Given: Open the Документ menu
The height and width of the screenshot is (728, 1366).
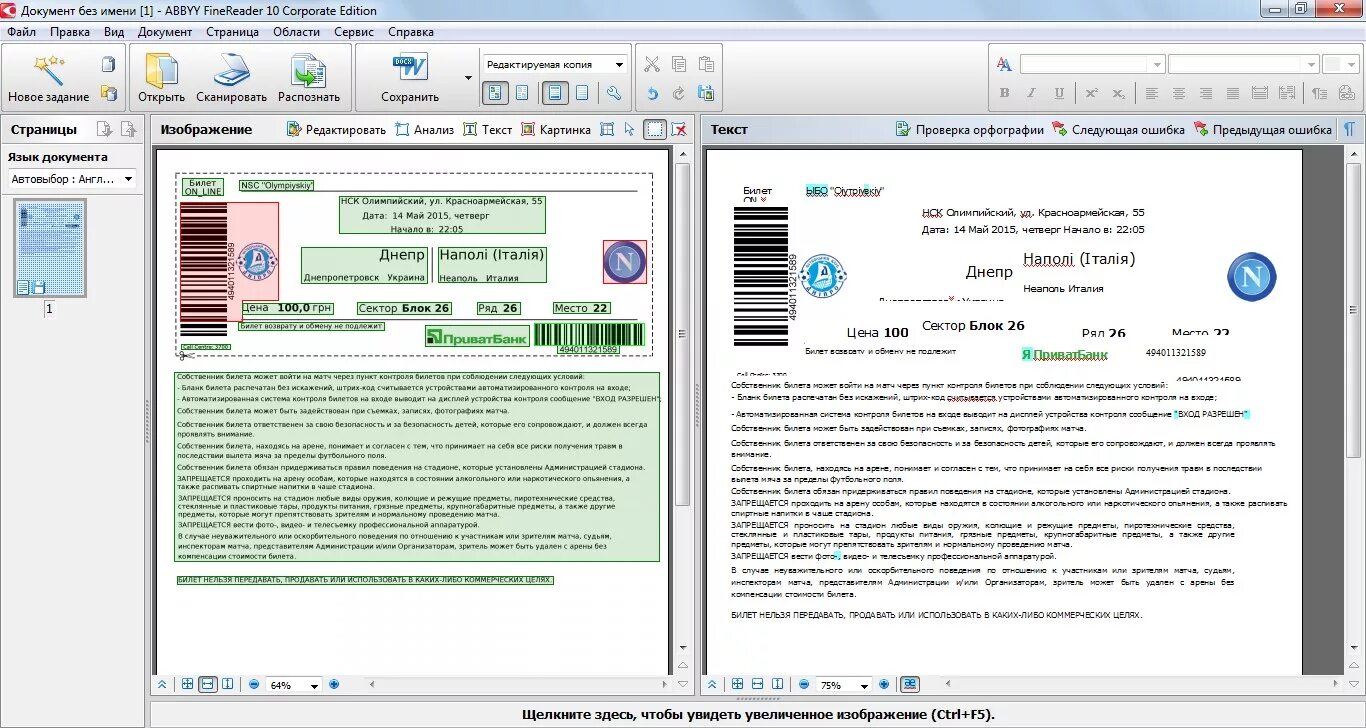Looking at the screenshot, I should click(x=165, y=32).
